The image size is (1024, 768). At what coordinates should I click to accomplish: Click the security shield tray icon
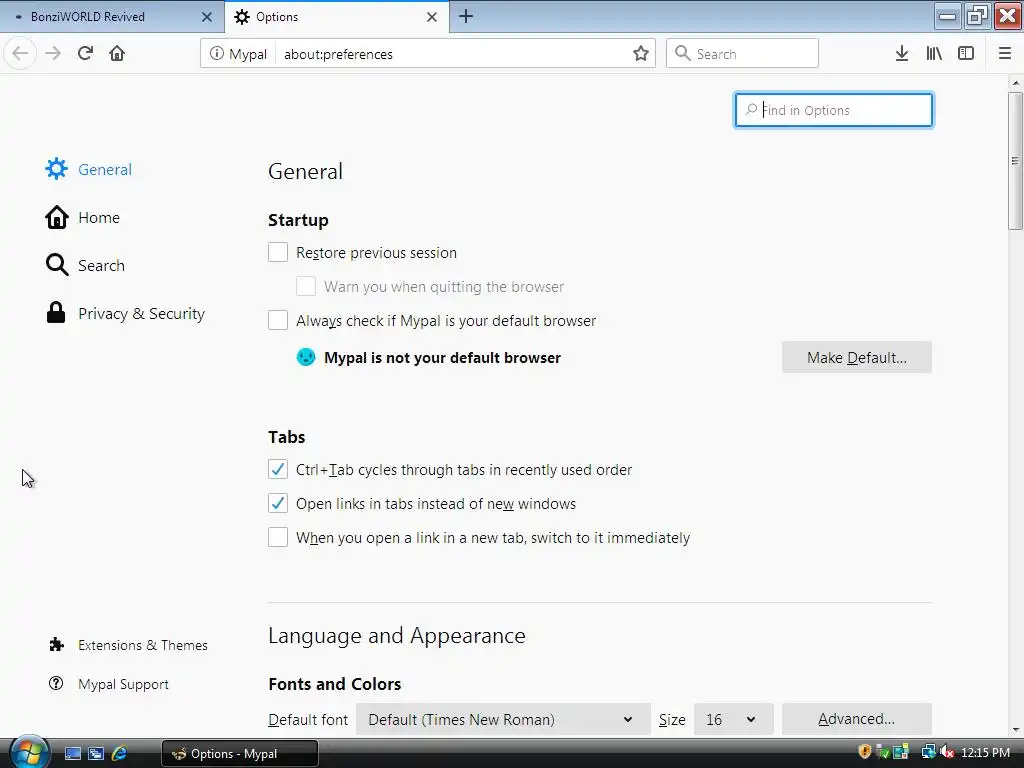tap(865, 752)
